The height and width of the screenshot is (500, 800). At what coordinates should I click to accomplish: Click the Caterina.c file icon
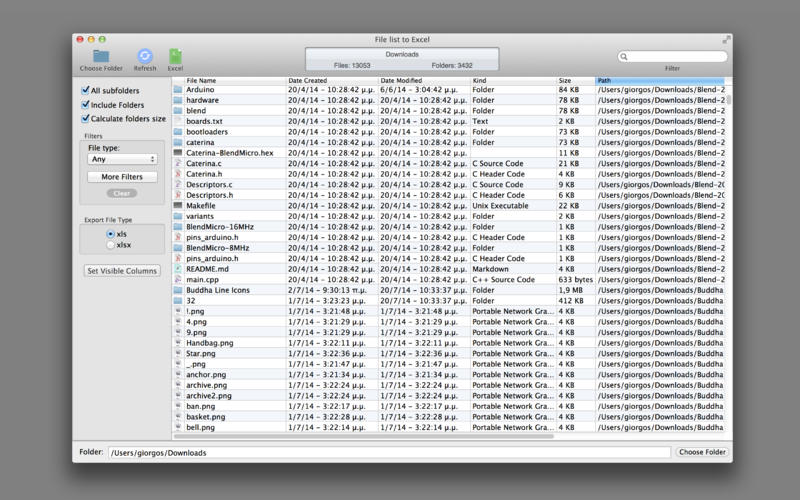click(x=178, y=163)
